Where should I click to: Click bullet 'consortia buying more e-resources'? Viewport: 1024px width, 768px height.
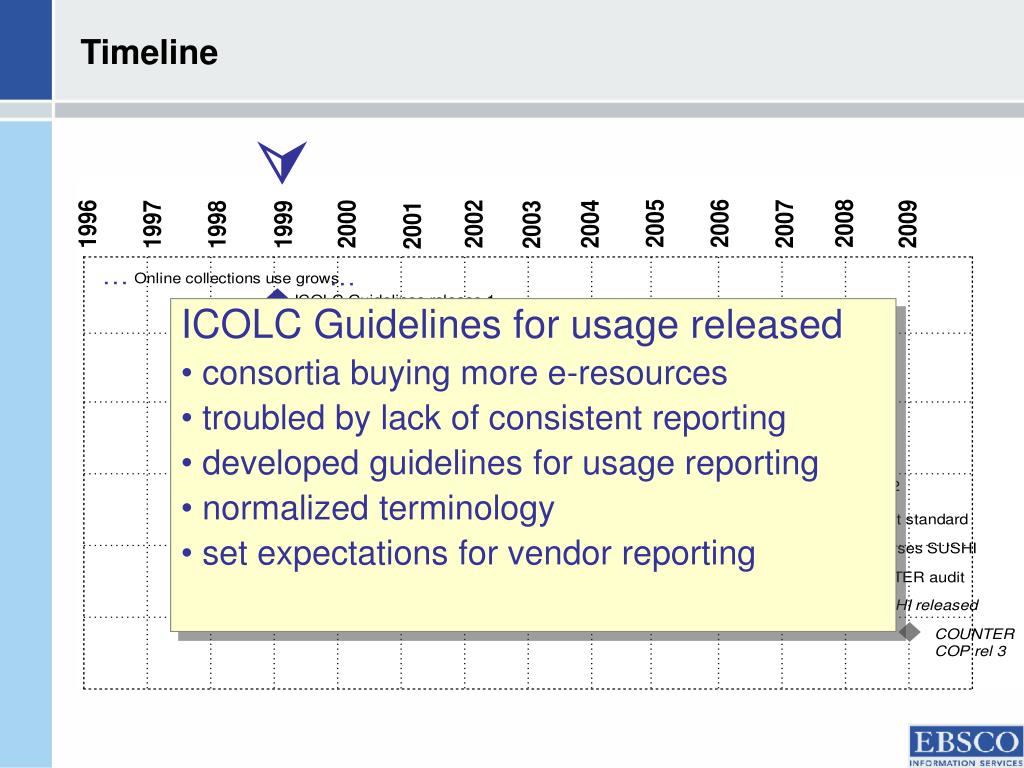(x=455, y=374)
